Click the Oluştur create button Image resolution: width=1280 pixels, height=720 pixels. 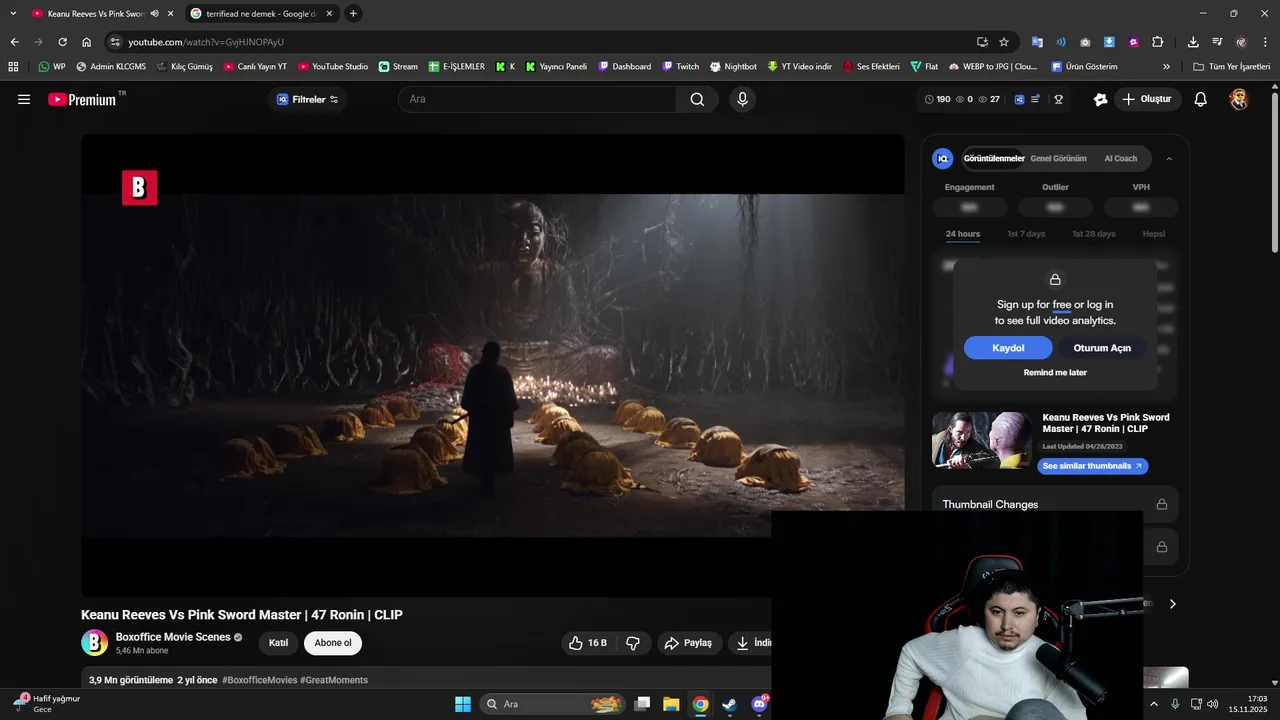pyautogui.click(x=1146, y=99)
